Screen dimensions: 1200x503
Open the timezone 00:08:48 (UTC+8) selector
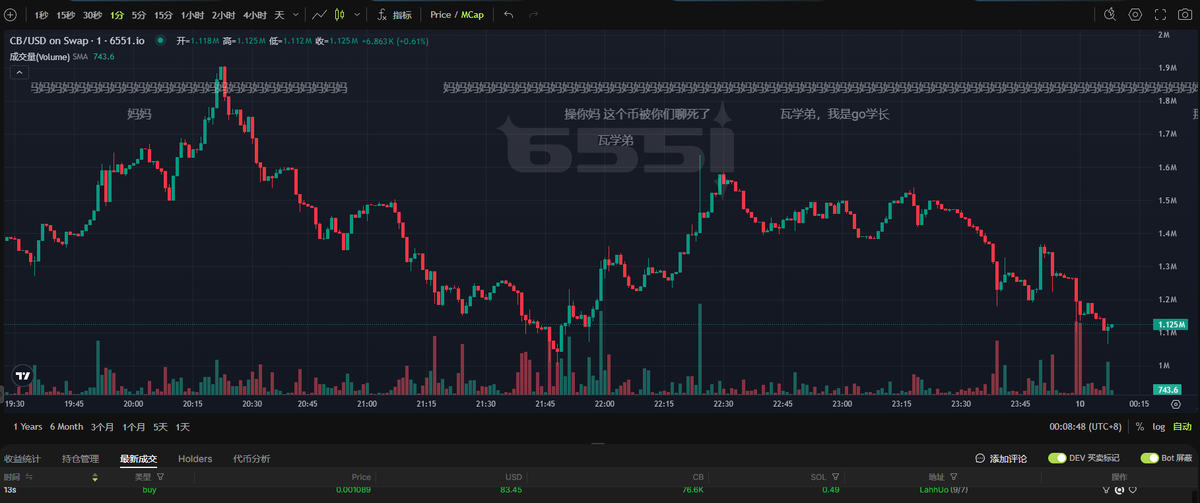[1085, 426]
